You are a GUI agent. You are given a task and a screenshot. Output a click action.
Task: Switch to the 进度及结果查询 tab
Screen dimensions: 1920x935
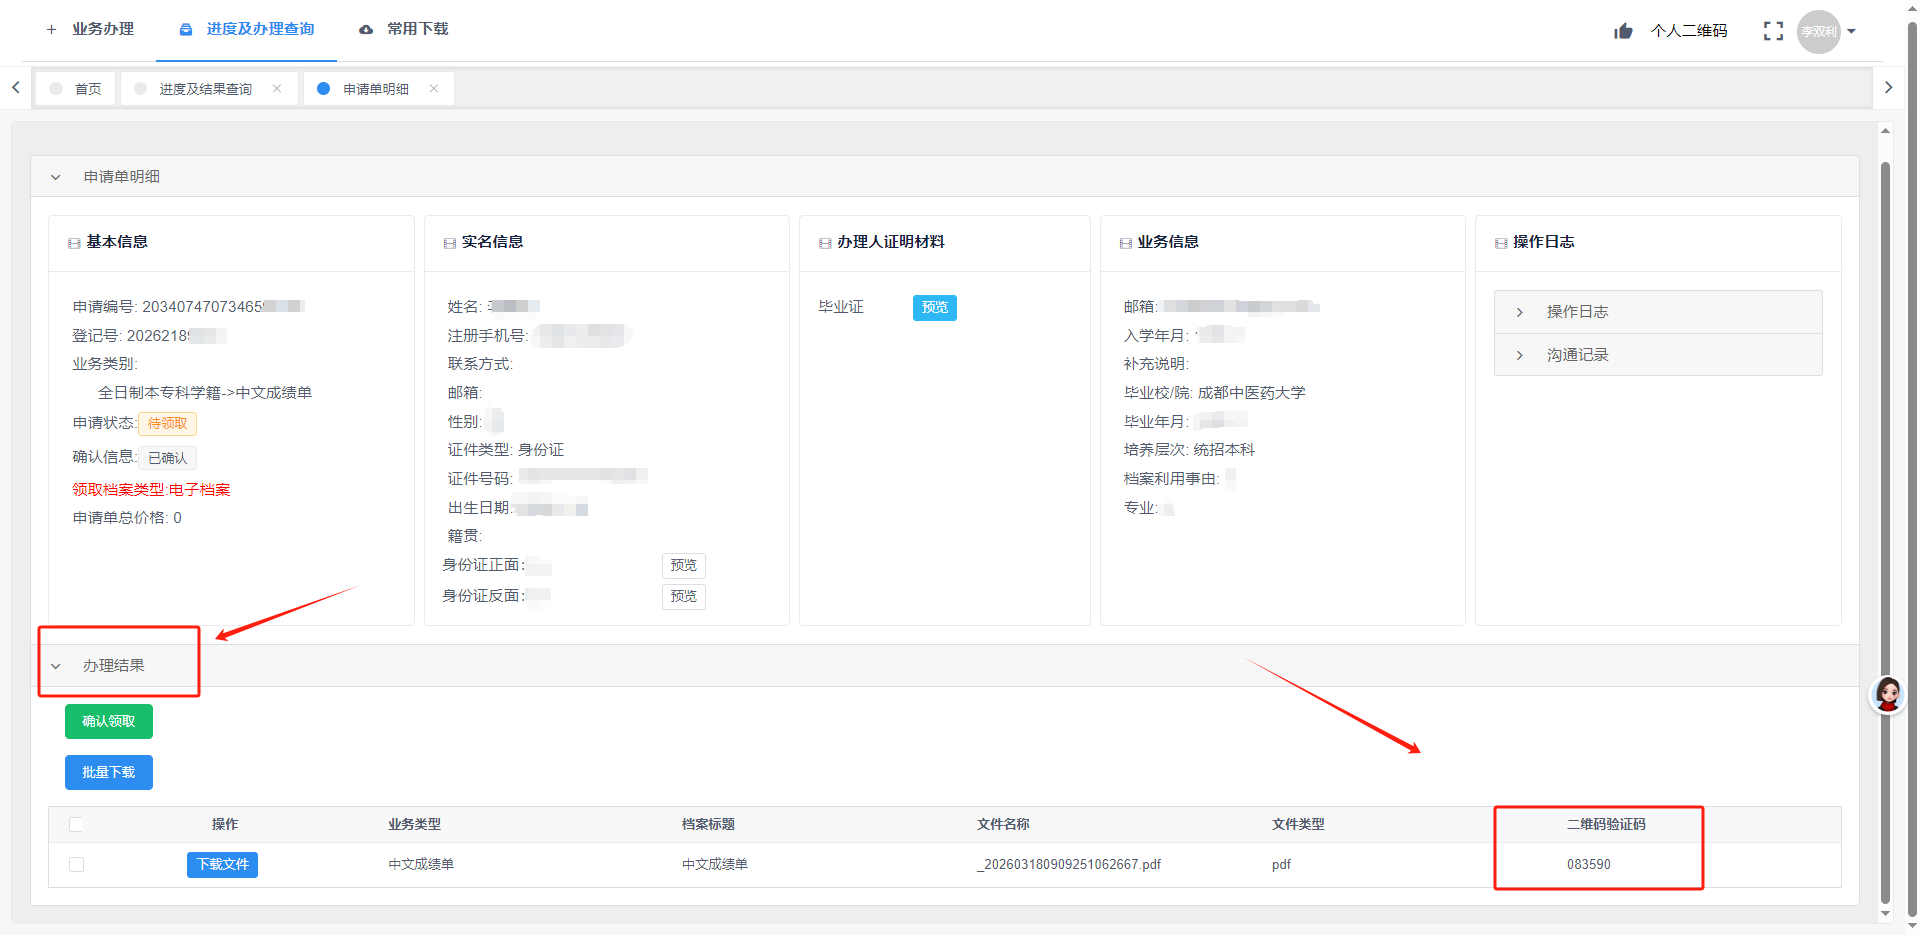tap(205, 89)
